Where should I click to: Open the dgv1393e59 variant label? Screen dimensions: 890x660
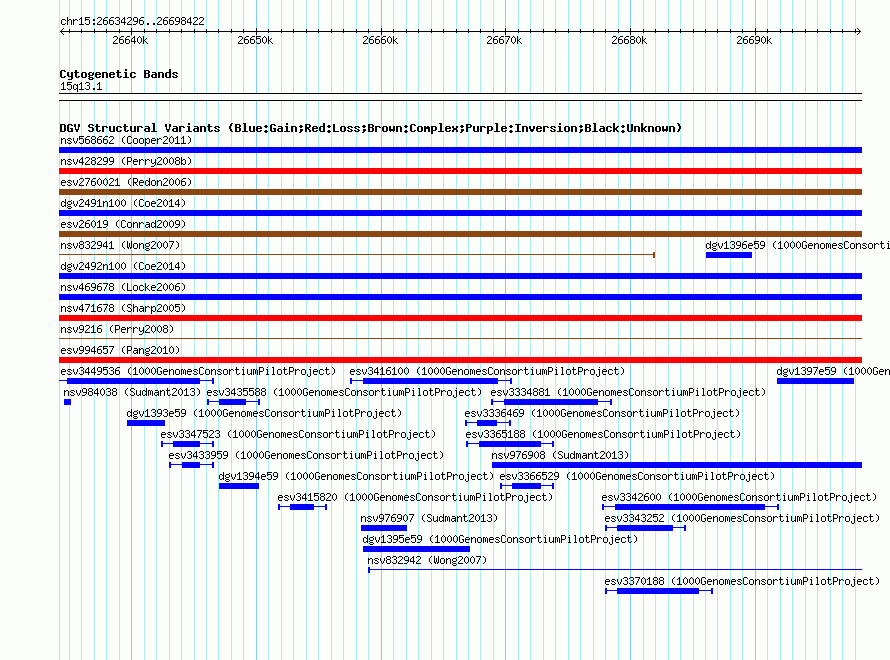click(x=264, y=413)
